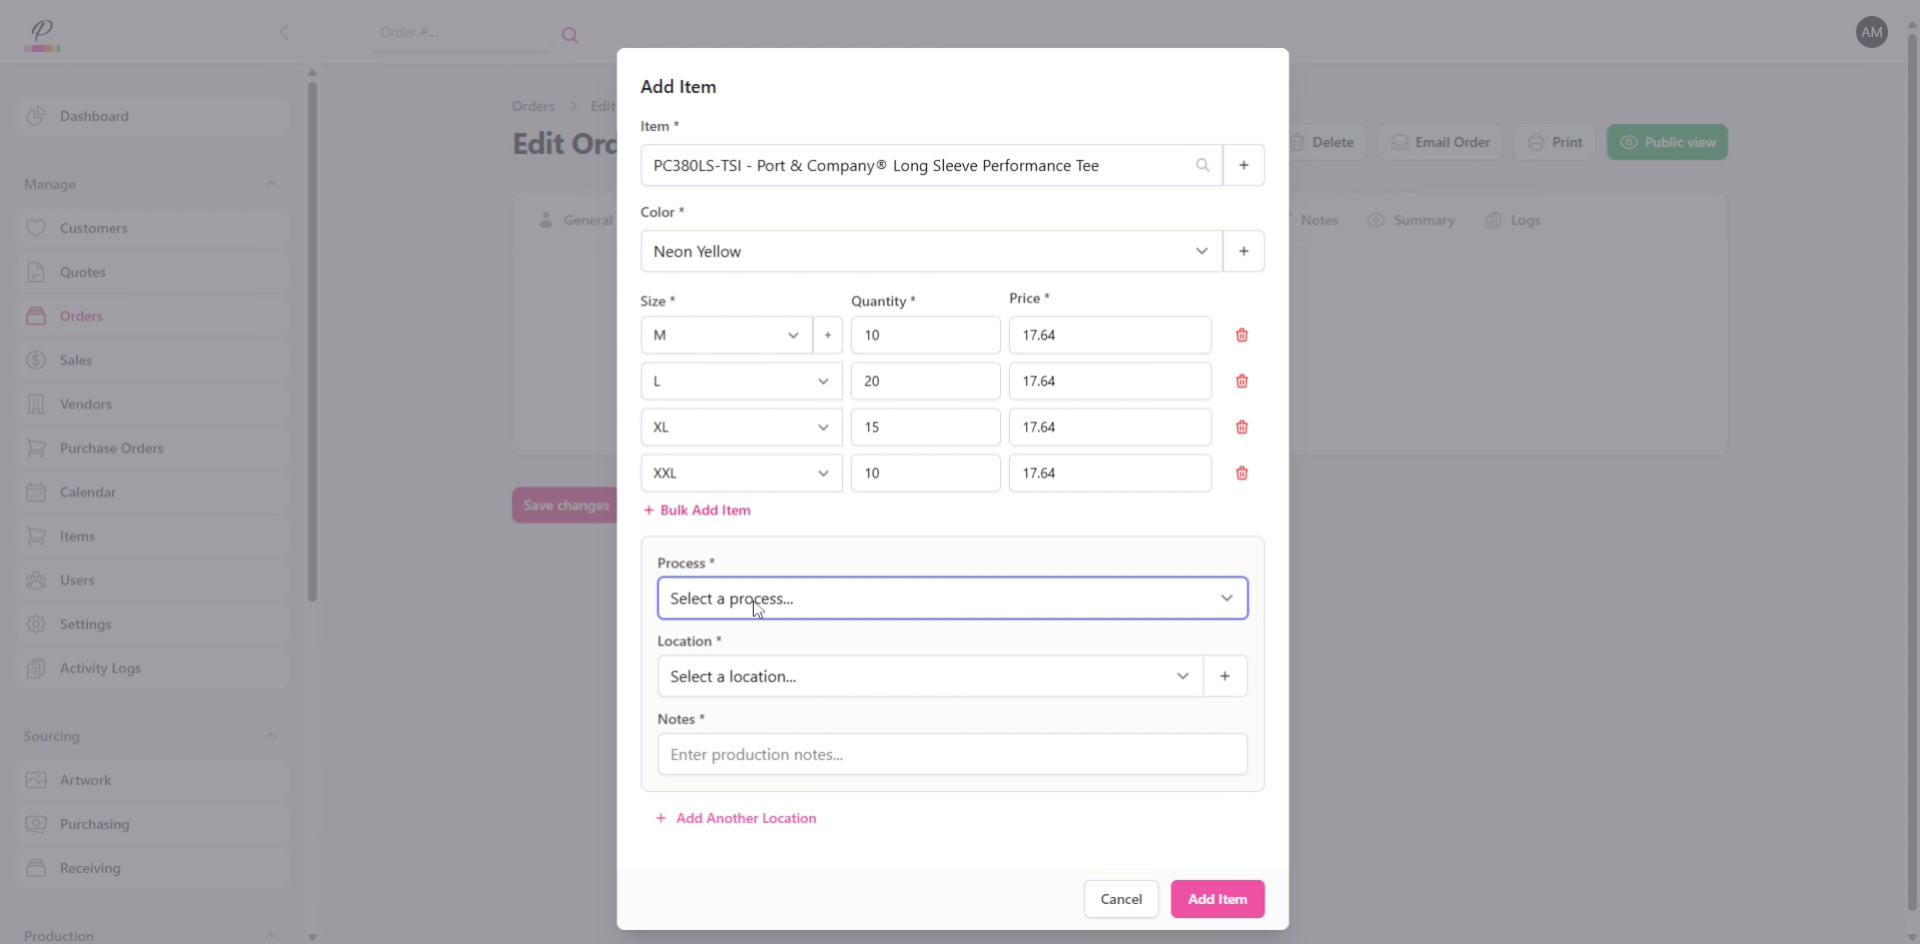Open the Purchase Orders section
This screenshot has width=1920, height=944.
click(x=111, y=447)
